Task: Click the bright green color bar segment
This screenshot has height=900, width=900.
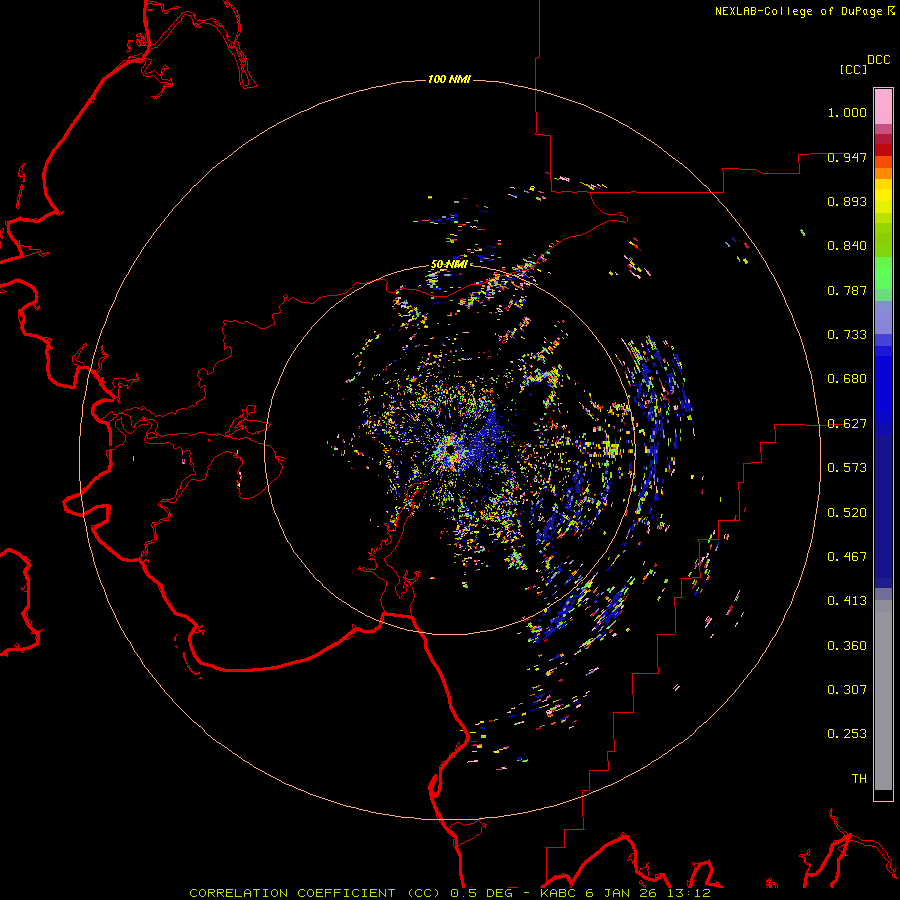Action: (x=883, y=272)
